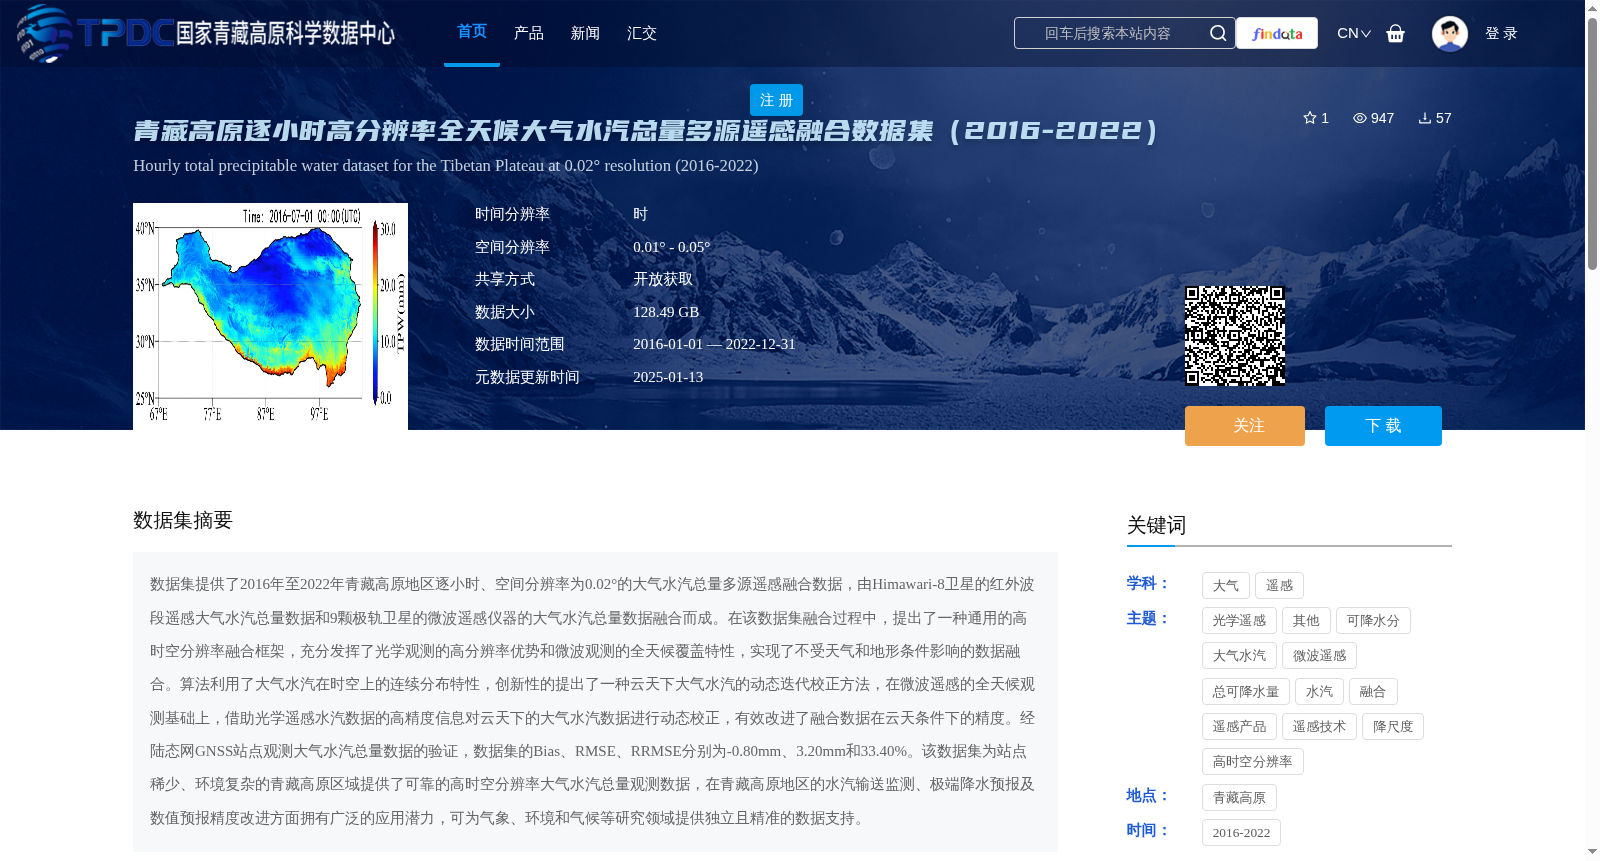Open the dataset map thumbnail

[x=270, y=316]
